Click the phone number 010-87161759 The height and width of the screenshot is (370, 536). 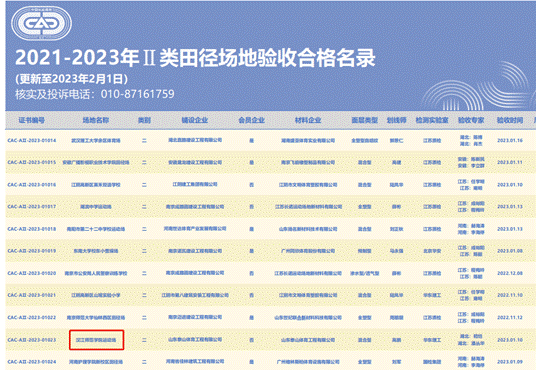click(137, 94)
